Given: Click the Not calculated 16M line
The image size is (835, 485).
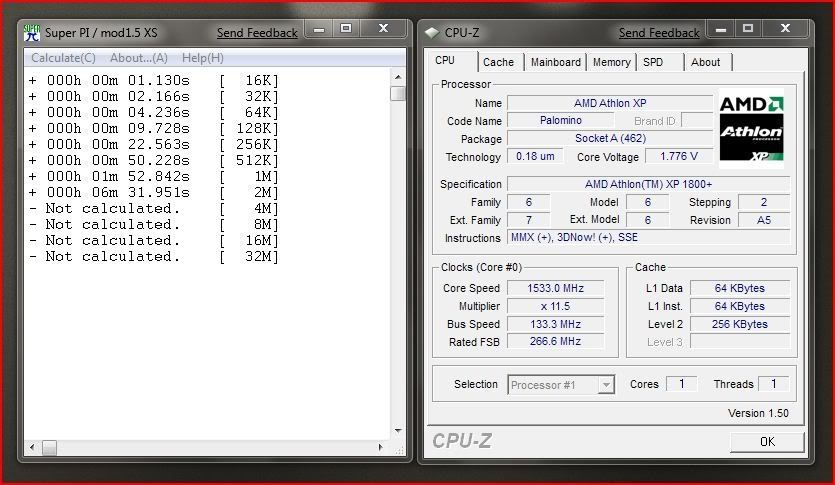Looking at the screenshot, I should click(153, 240).
